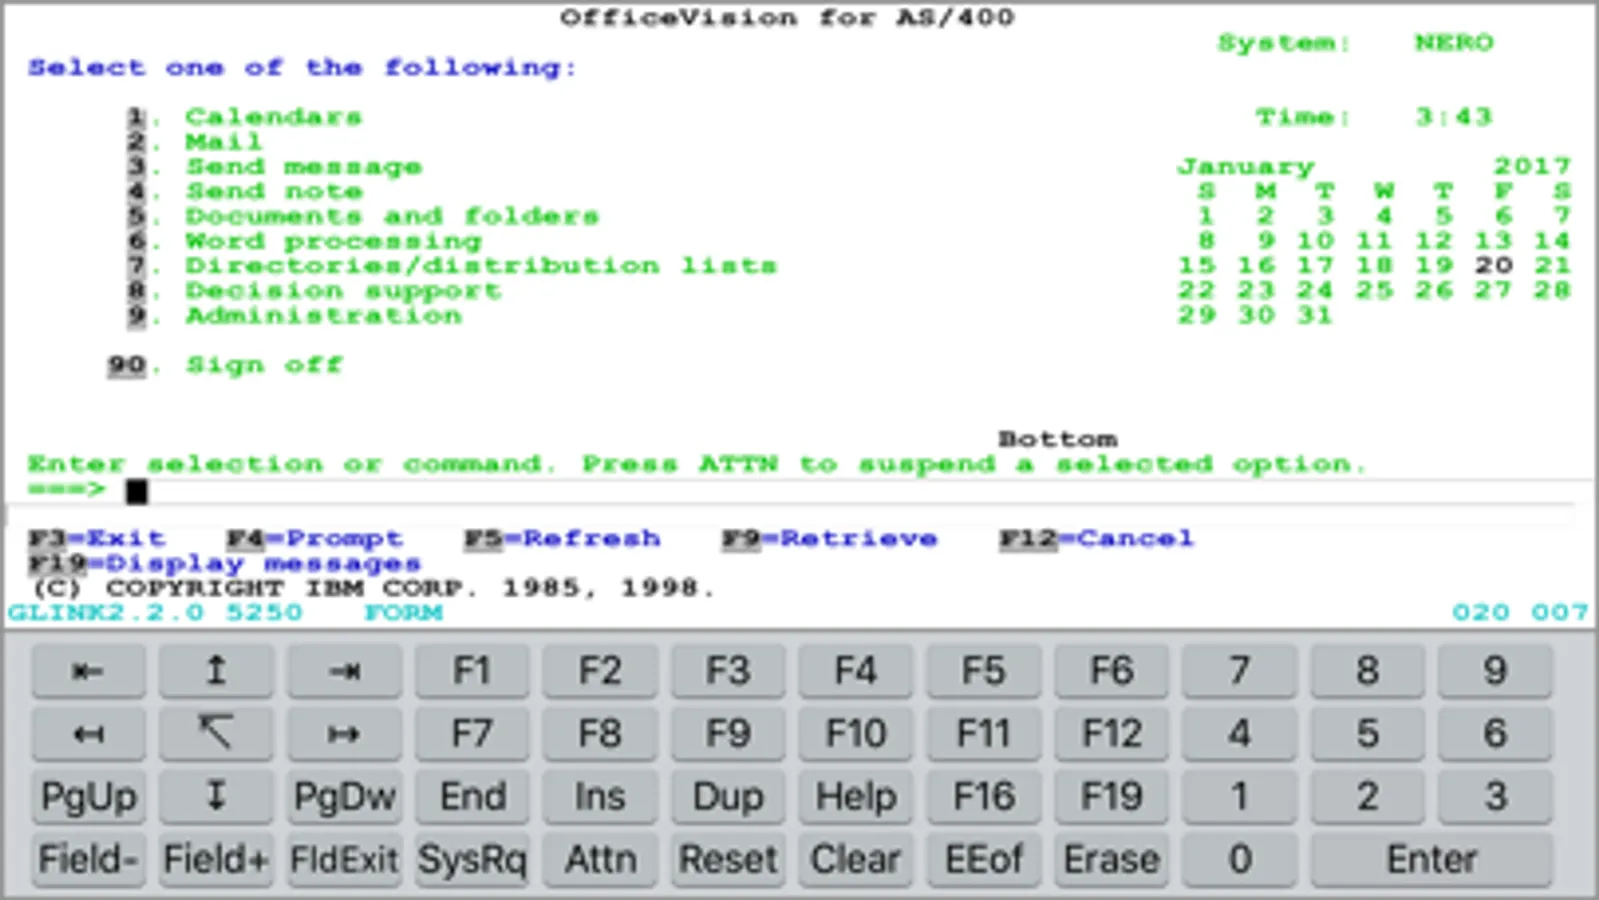
Task: Click the F3=Exit hotspot text
Action: 96,539
